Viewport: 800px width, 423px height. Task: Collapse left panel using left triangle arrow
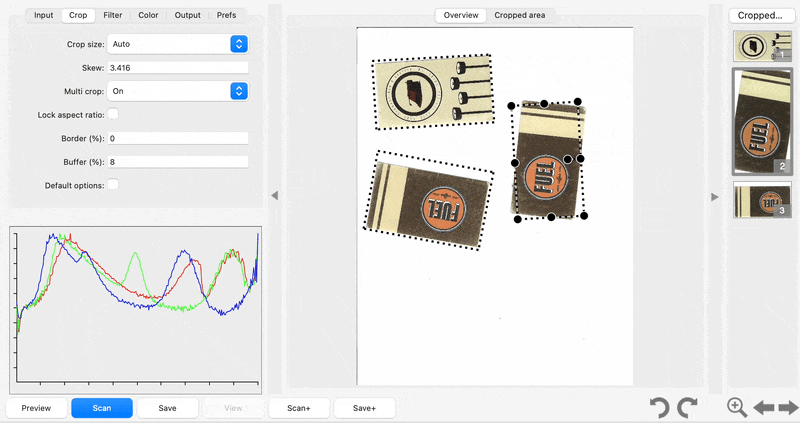(x=274, y=195)
